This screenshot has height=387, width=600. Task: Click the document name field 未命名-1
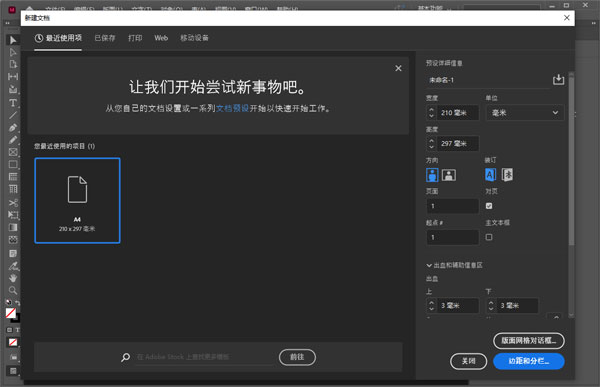488,80
